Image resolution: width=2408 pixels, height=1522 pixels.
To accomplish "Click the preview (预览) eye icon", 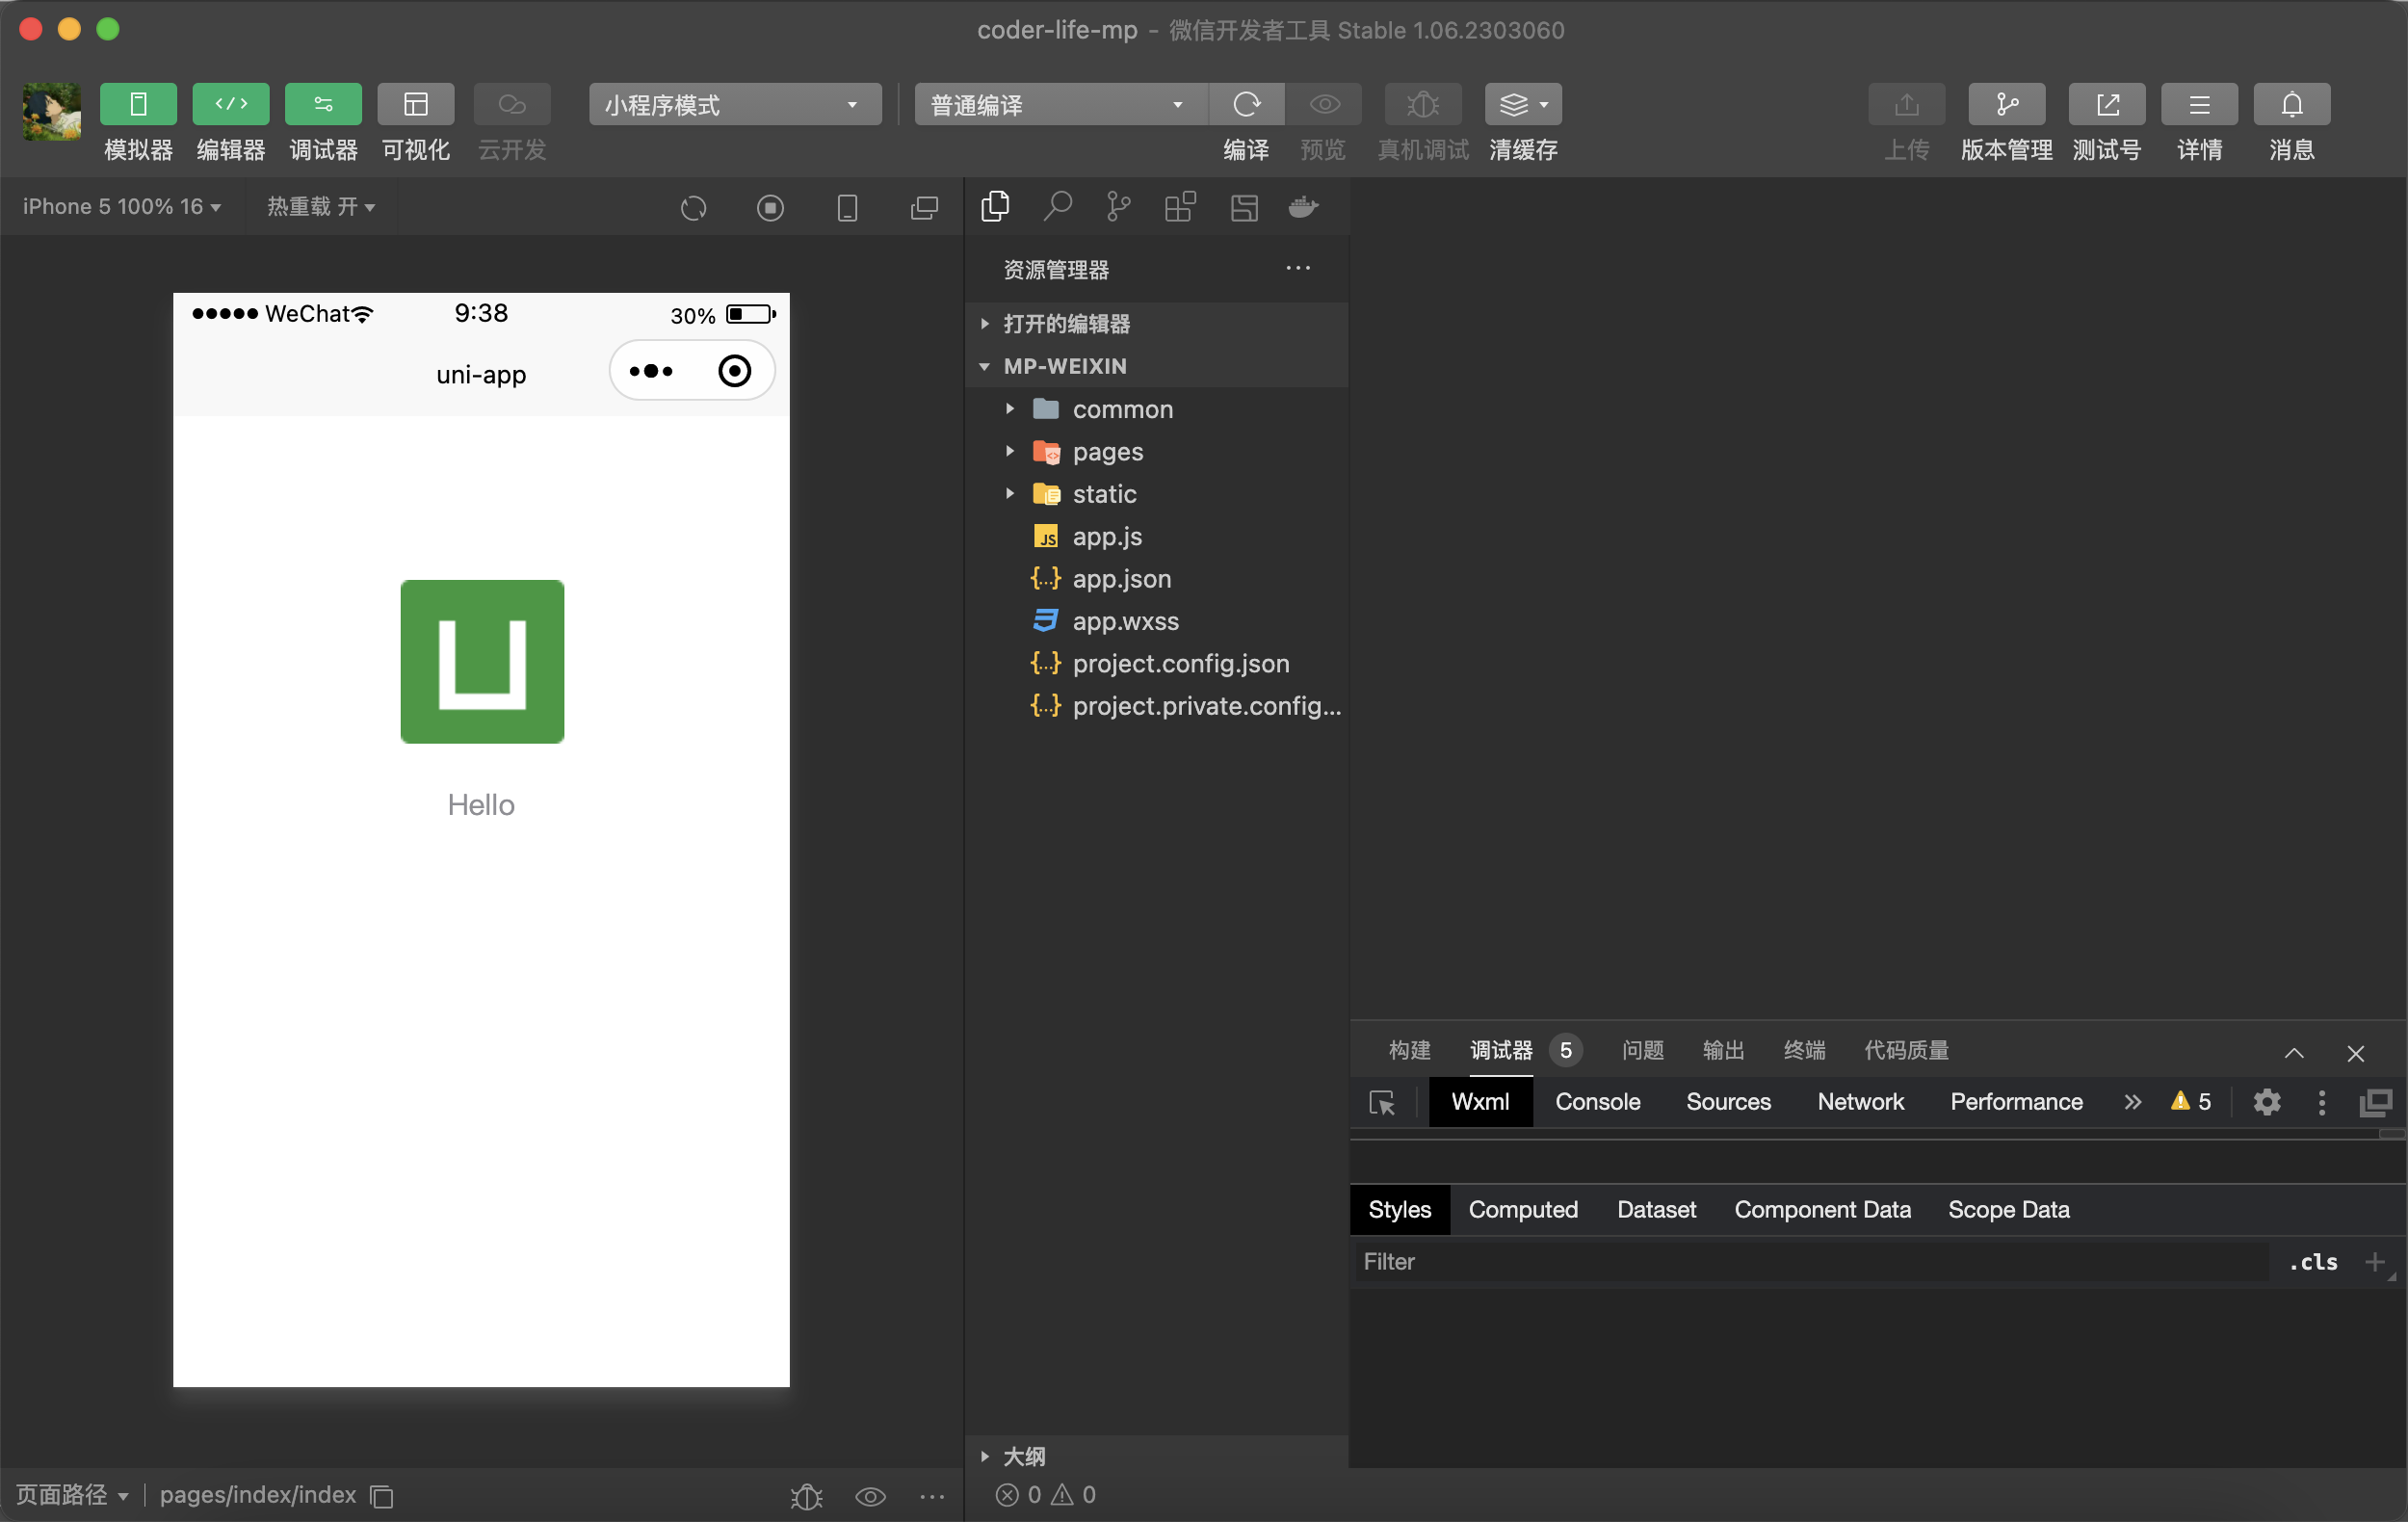I will click(x=1324, y=104).
